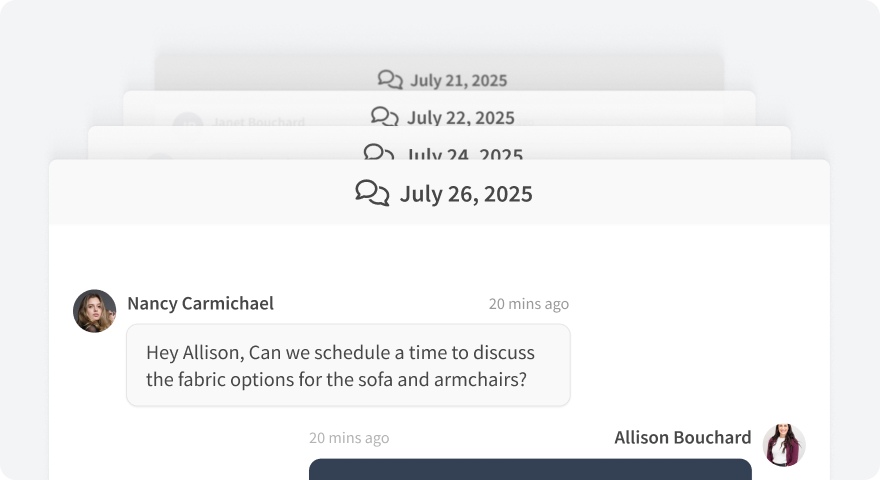Select Nancy's message about fabric options
This screenshot has height=480, width=880.
(348, 366)
